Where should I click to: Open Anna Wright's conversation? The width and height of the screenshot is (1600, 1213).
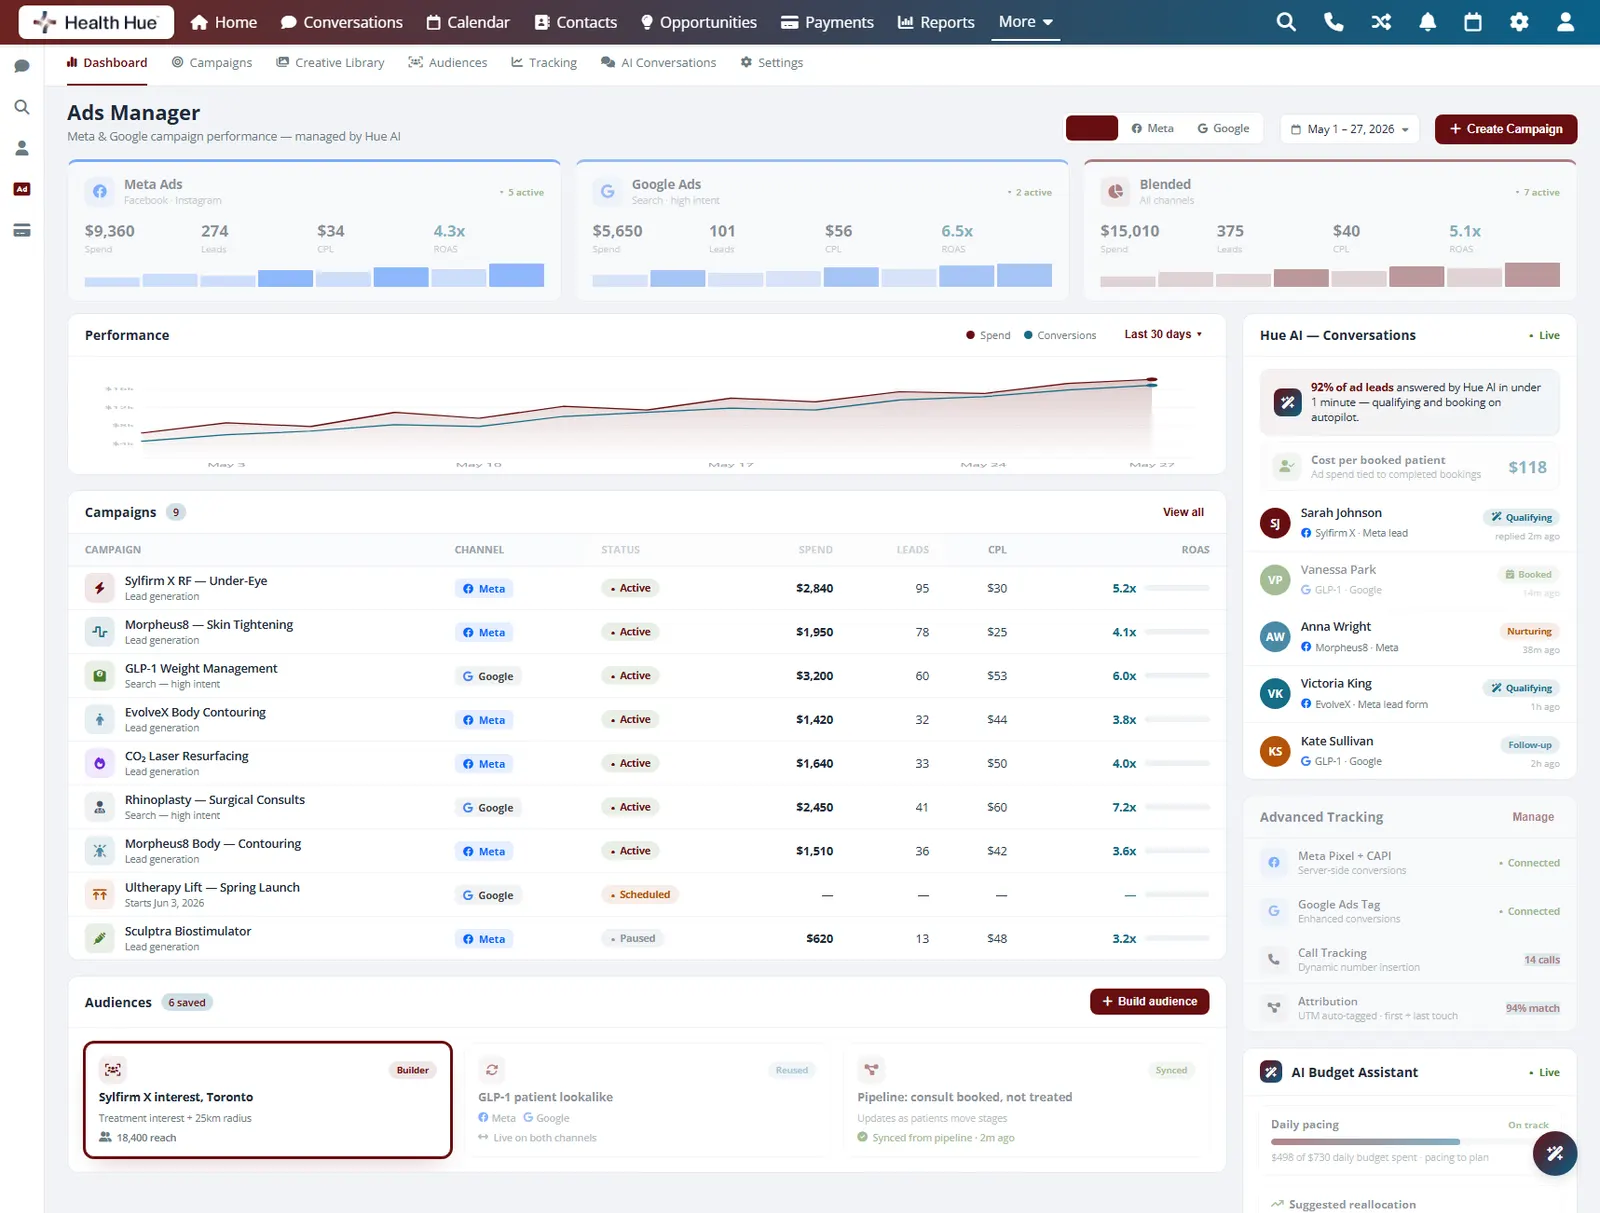(1410, 636)
